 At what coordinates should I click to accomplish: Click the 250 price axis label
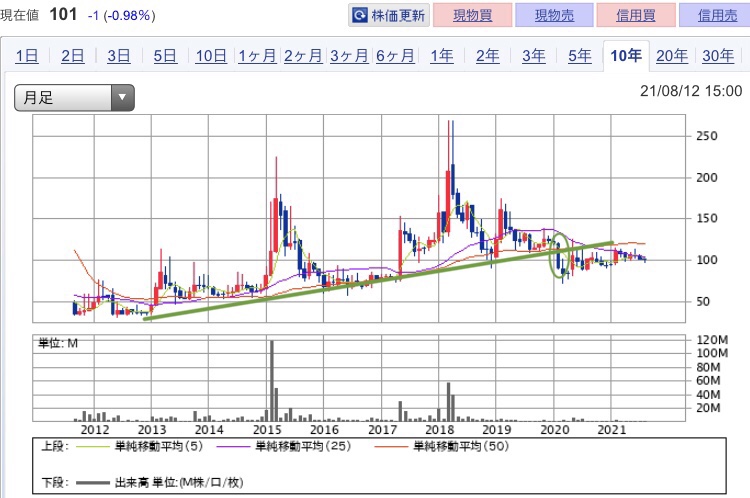tap(706, 136)
